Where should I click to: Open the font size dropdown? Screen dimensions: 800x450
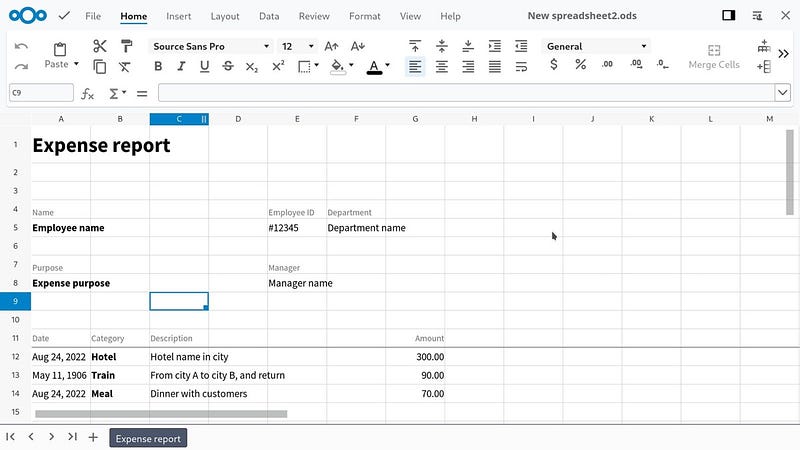pos(311,46)
